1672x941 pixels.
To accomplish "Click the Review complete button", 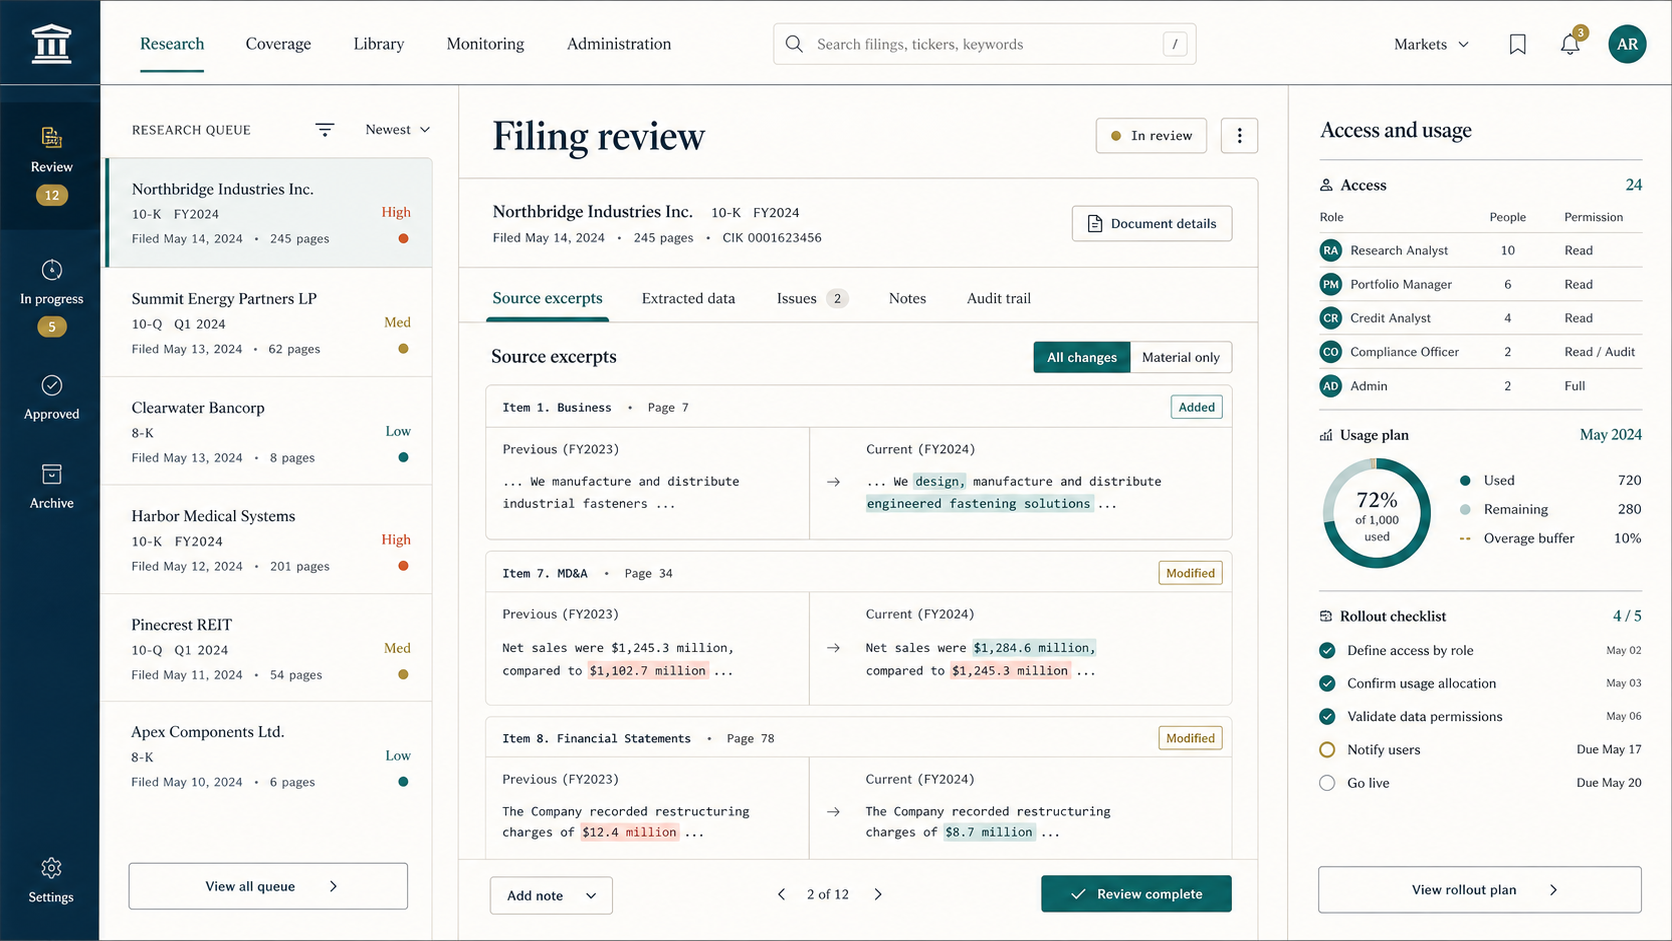I will [x=1136, y=894].
